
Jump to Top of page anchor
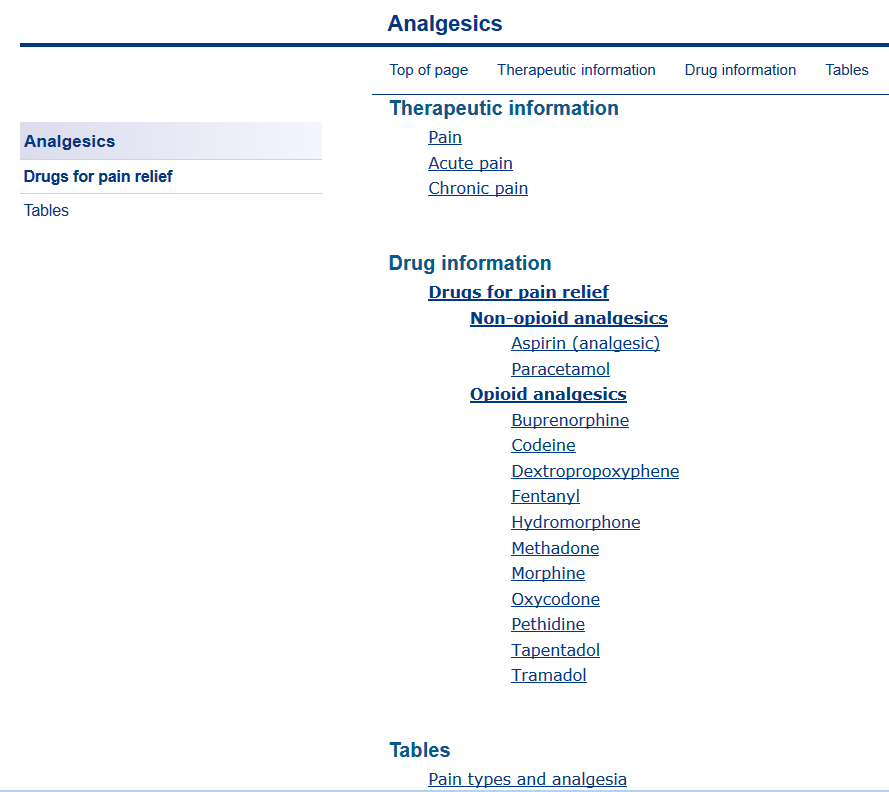(x=428, y=70)
